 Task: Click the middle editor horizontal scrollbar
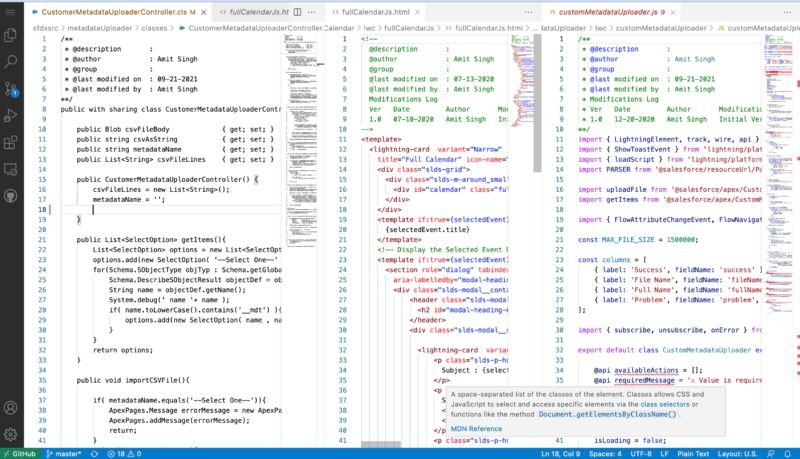click(x=381, y=444)
